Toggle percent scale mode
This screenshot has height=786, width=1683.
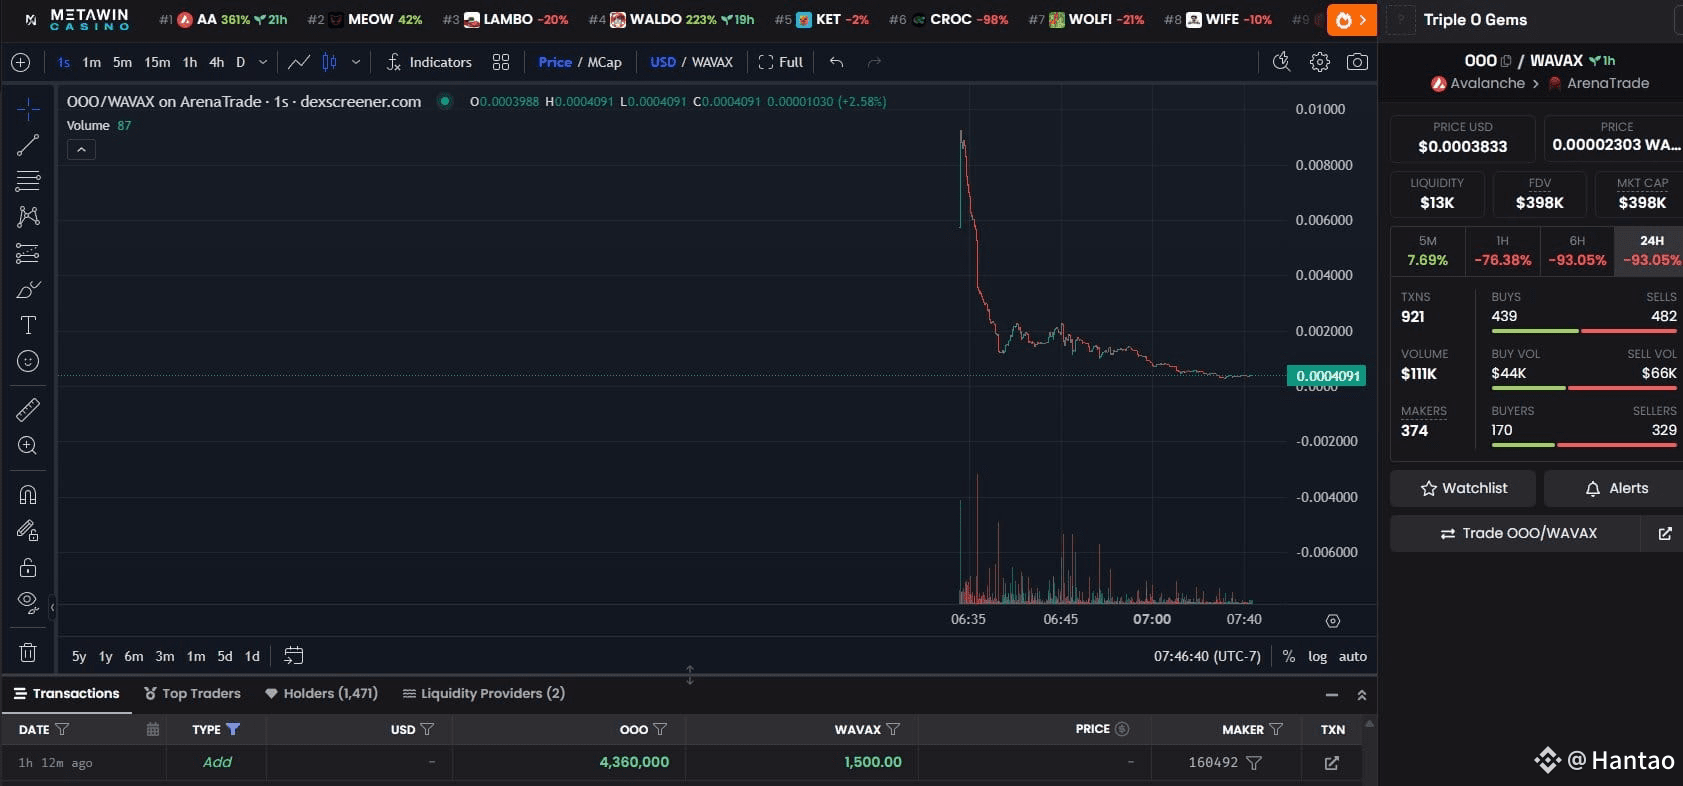[1288, 656]
